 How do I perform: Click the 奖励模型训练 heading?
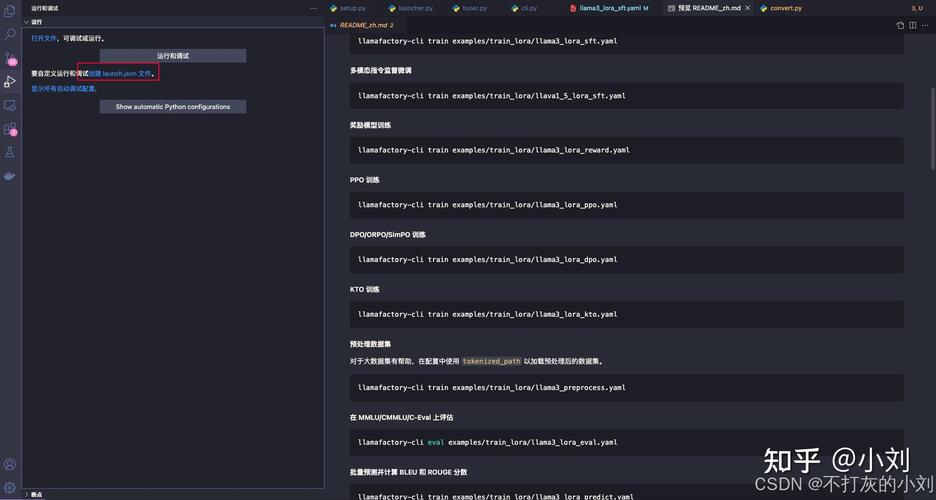370,125
